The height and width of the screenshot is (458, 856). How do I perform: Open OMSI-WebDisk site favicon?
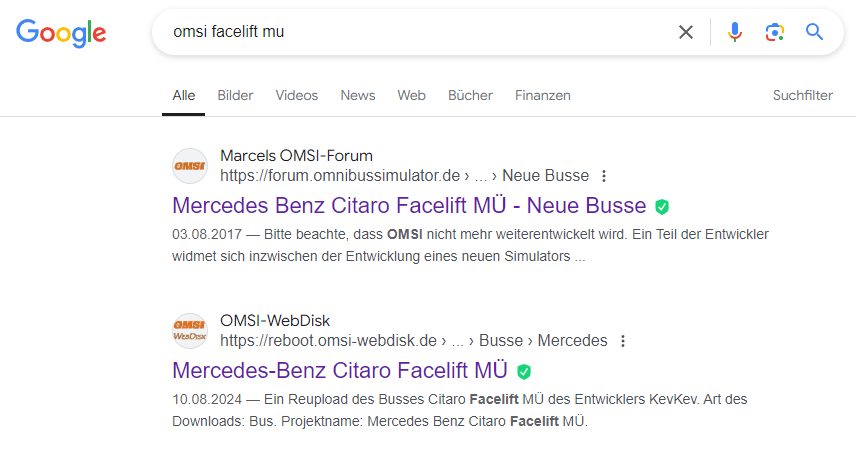[190, 331]
